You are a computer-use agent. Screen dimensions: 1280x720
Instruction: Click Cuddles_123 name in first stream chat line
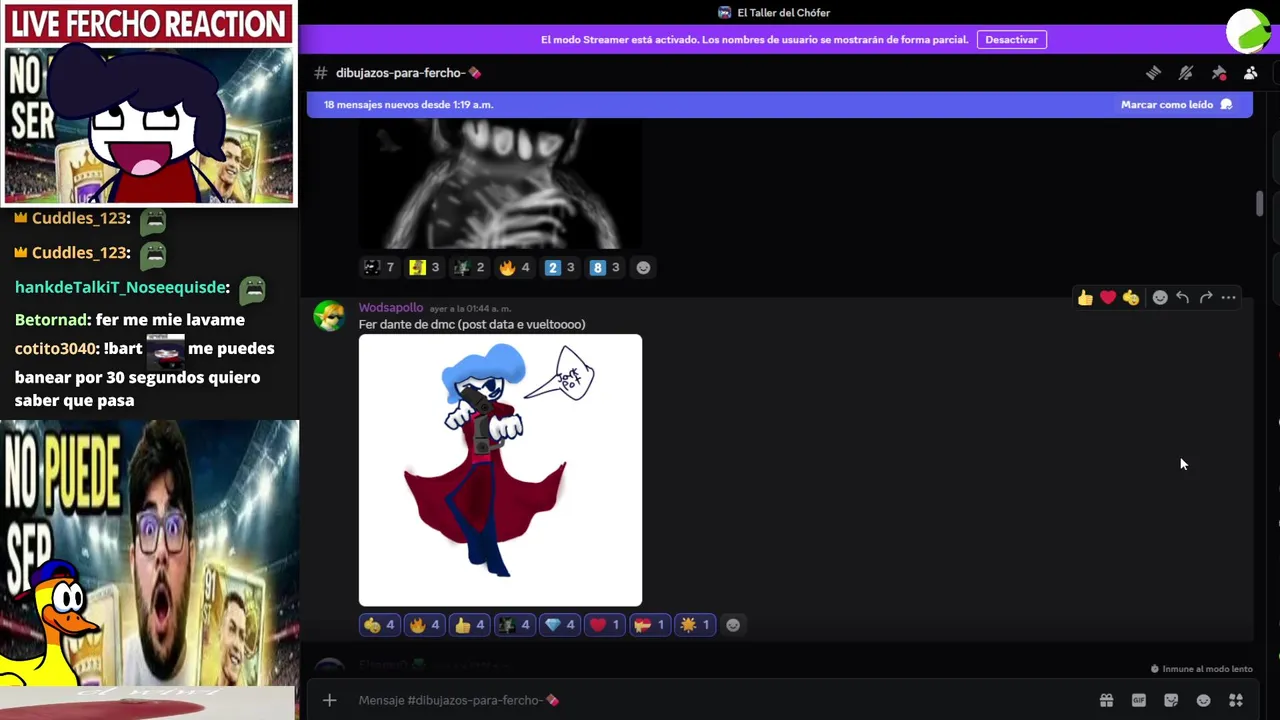[x=80, y=218]
